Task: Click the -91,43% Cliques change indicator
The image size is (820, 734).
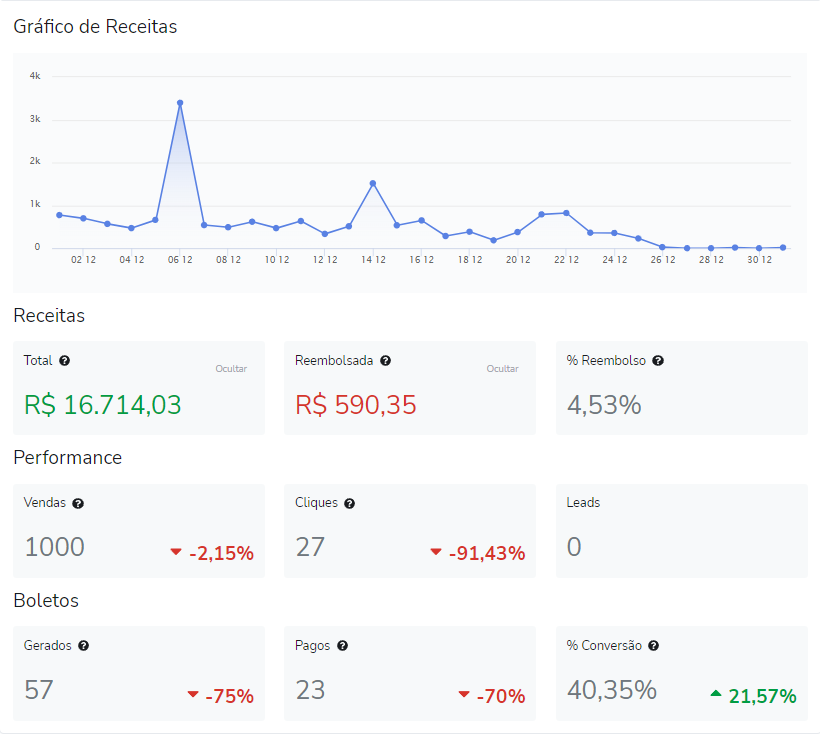Action: 478,553
